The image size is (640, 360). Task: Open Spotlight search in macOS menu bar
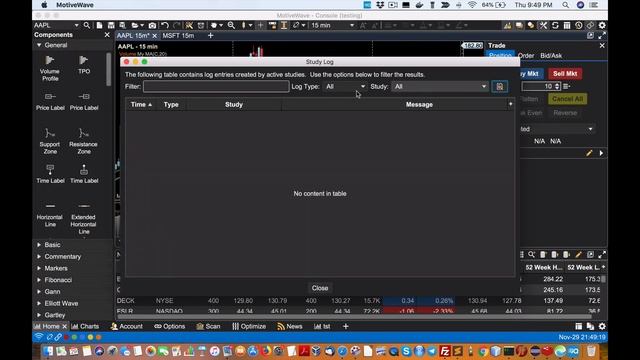pos(566,5)
